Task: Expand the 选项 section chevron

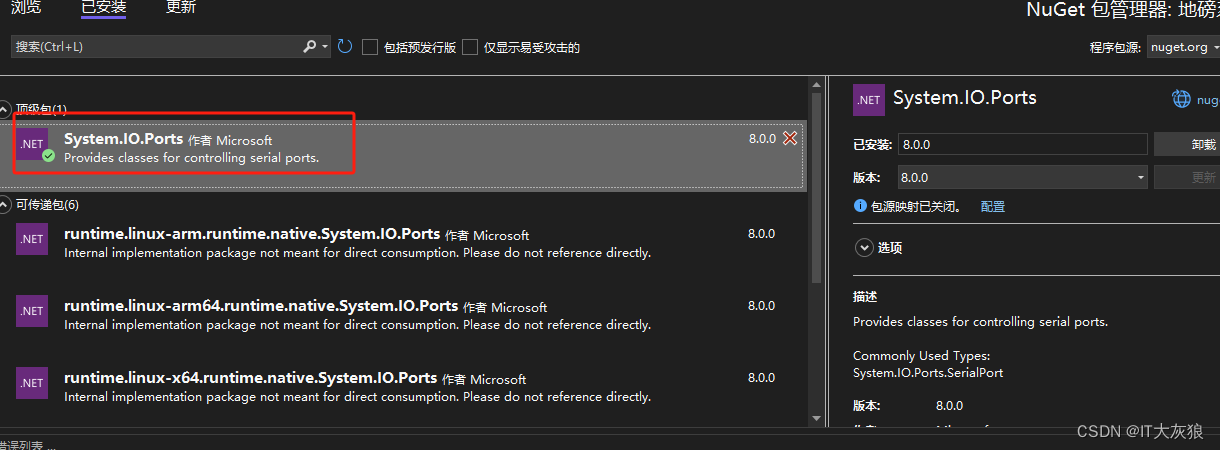Action: click(x=863, y=247)
